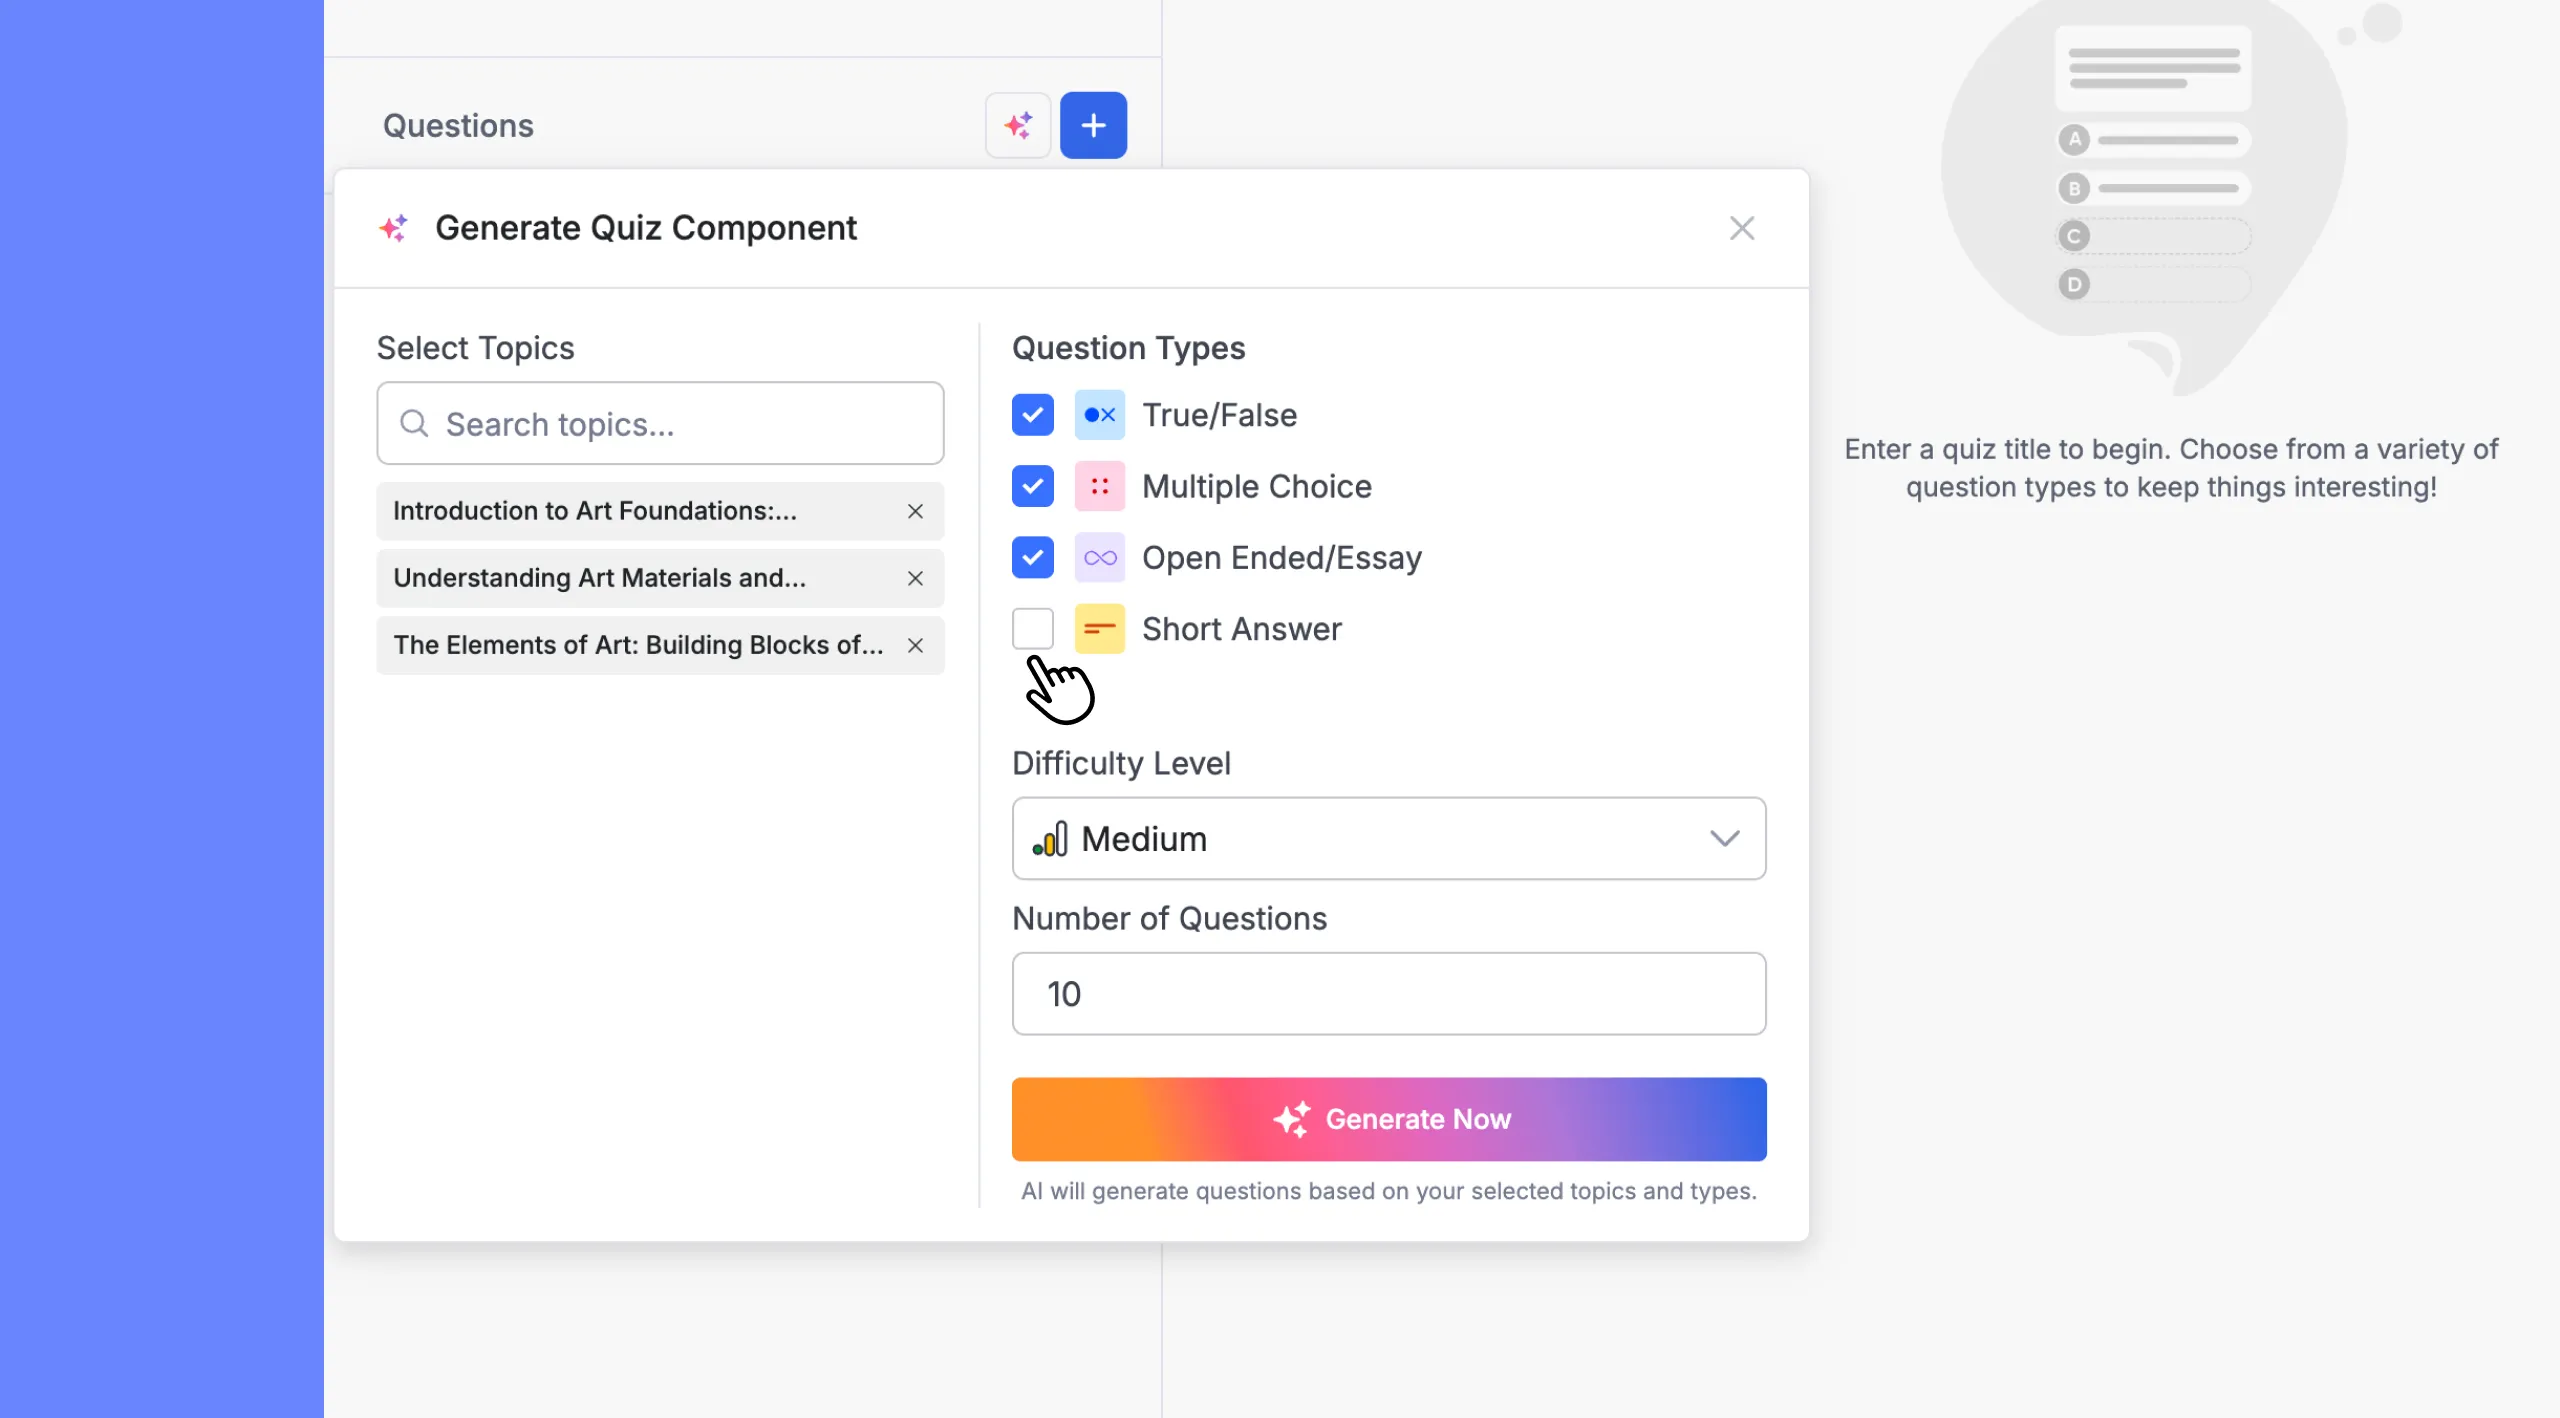Viewport: 2560px width, 1418px height.
Task: Click the Generate Now button
Action: coord(1389,1119)
